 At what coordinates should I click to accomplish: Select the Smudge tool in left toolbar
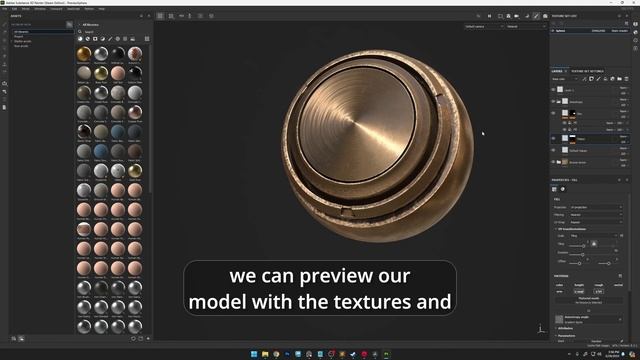4,56
